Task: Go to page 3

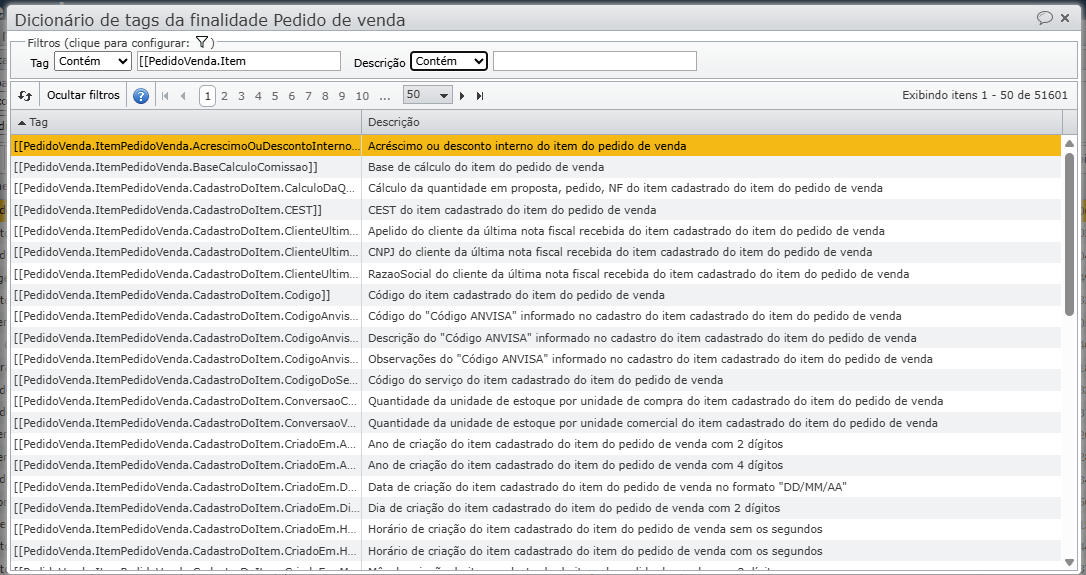Action: point(241,96)
